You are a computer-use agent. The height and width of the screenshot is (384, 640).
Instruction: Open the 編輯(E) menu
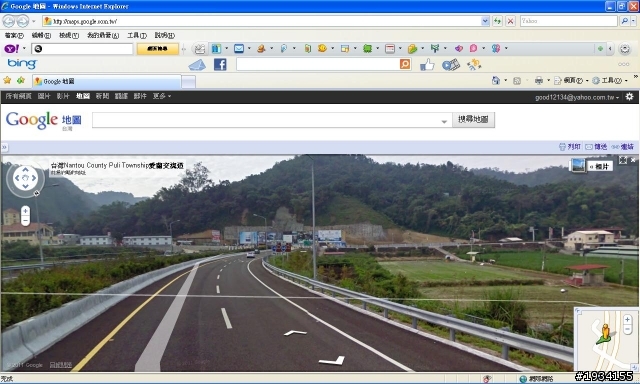pos(41,36)
